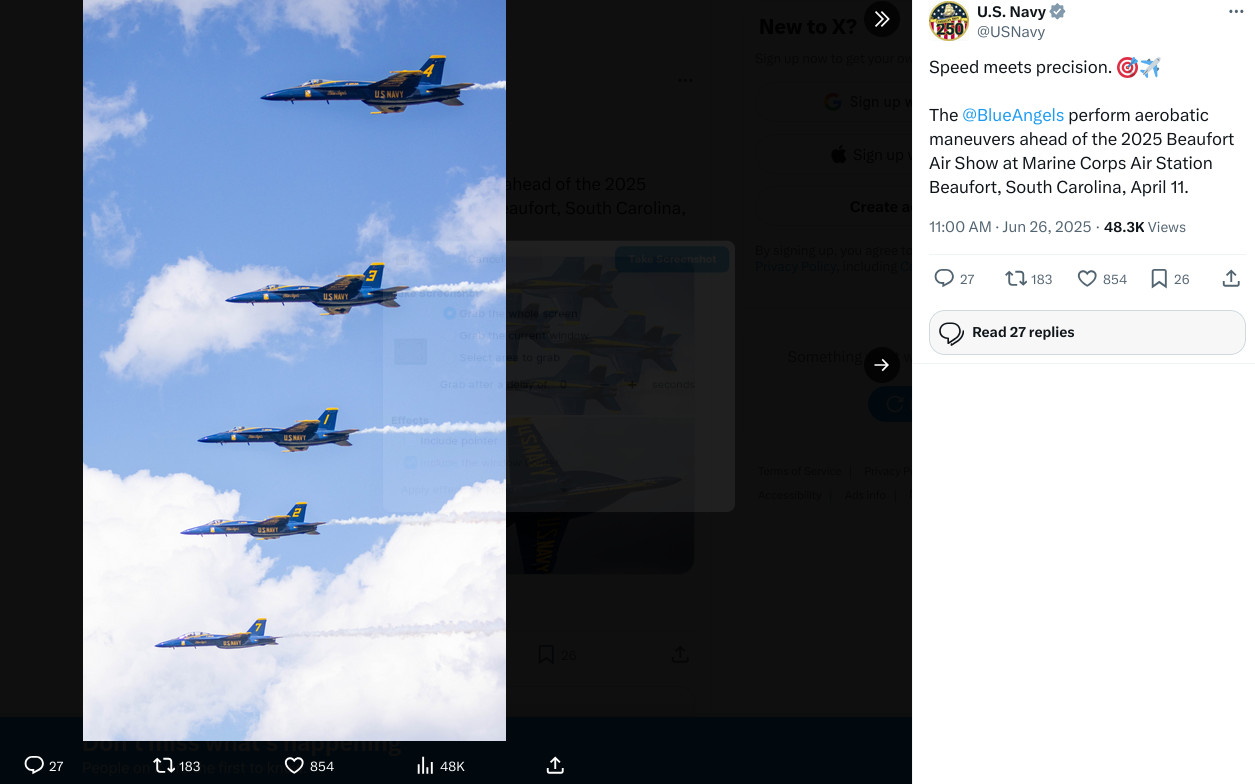Bookmark the tweet with 26 bookmarks
The height and width of the screenshot is (784, 1255).
1159,279
